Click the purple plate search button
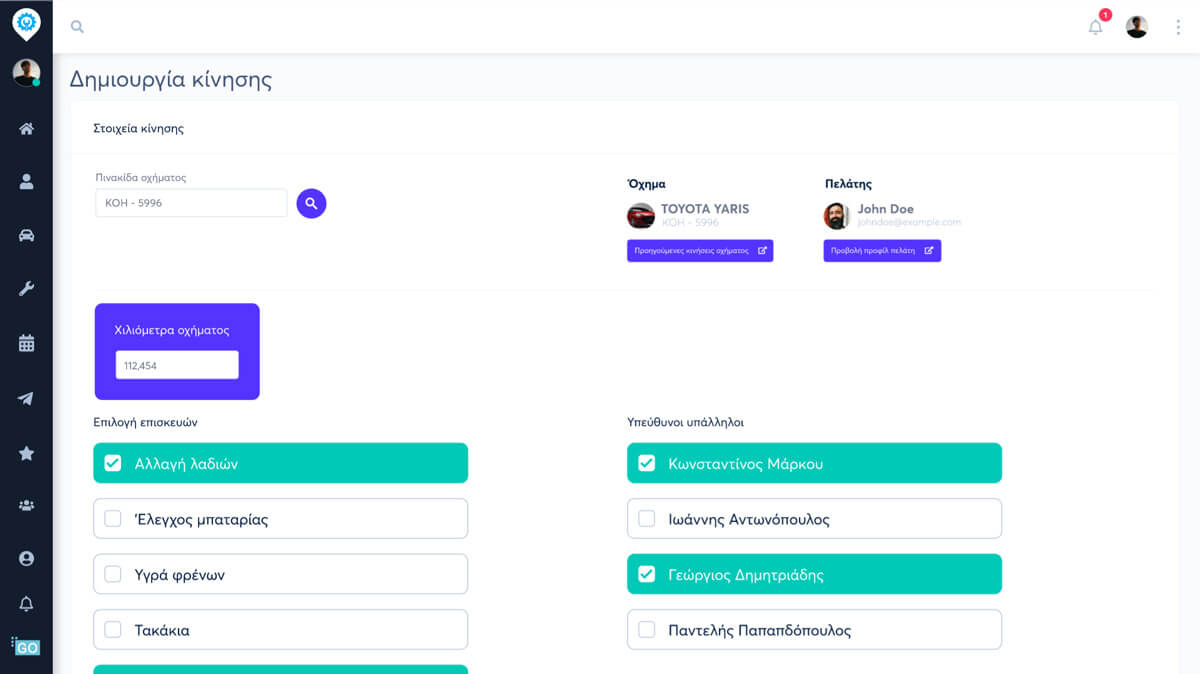1200x674 pixels. (x=311, y=203)
